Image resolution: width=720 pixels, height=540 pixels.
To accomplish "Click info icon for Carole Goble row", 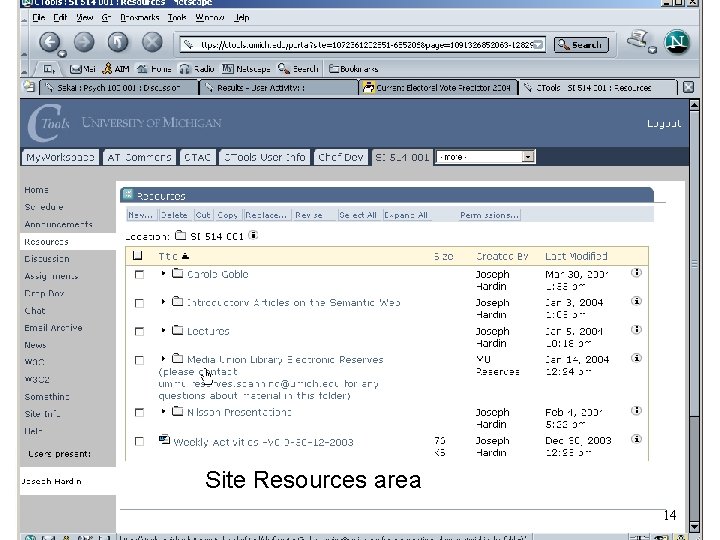I will tap(636, 273).
